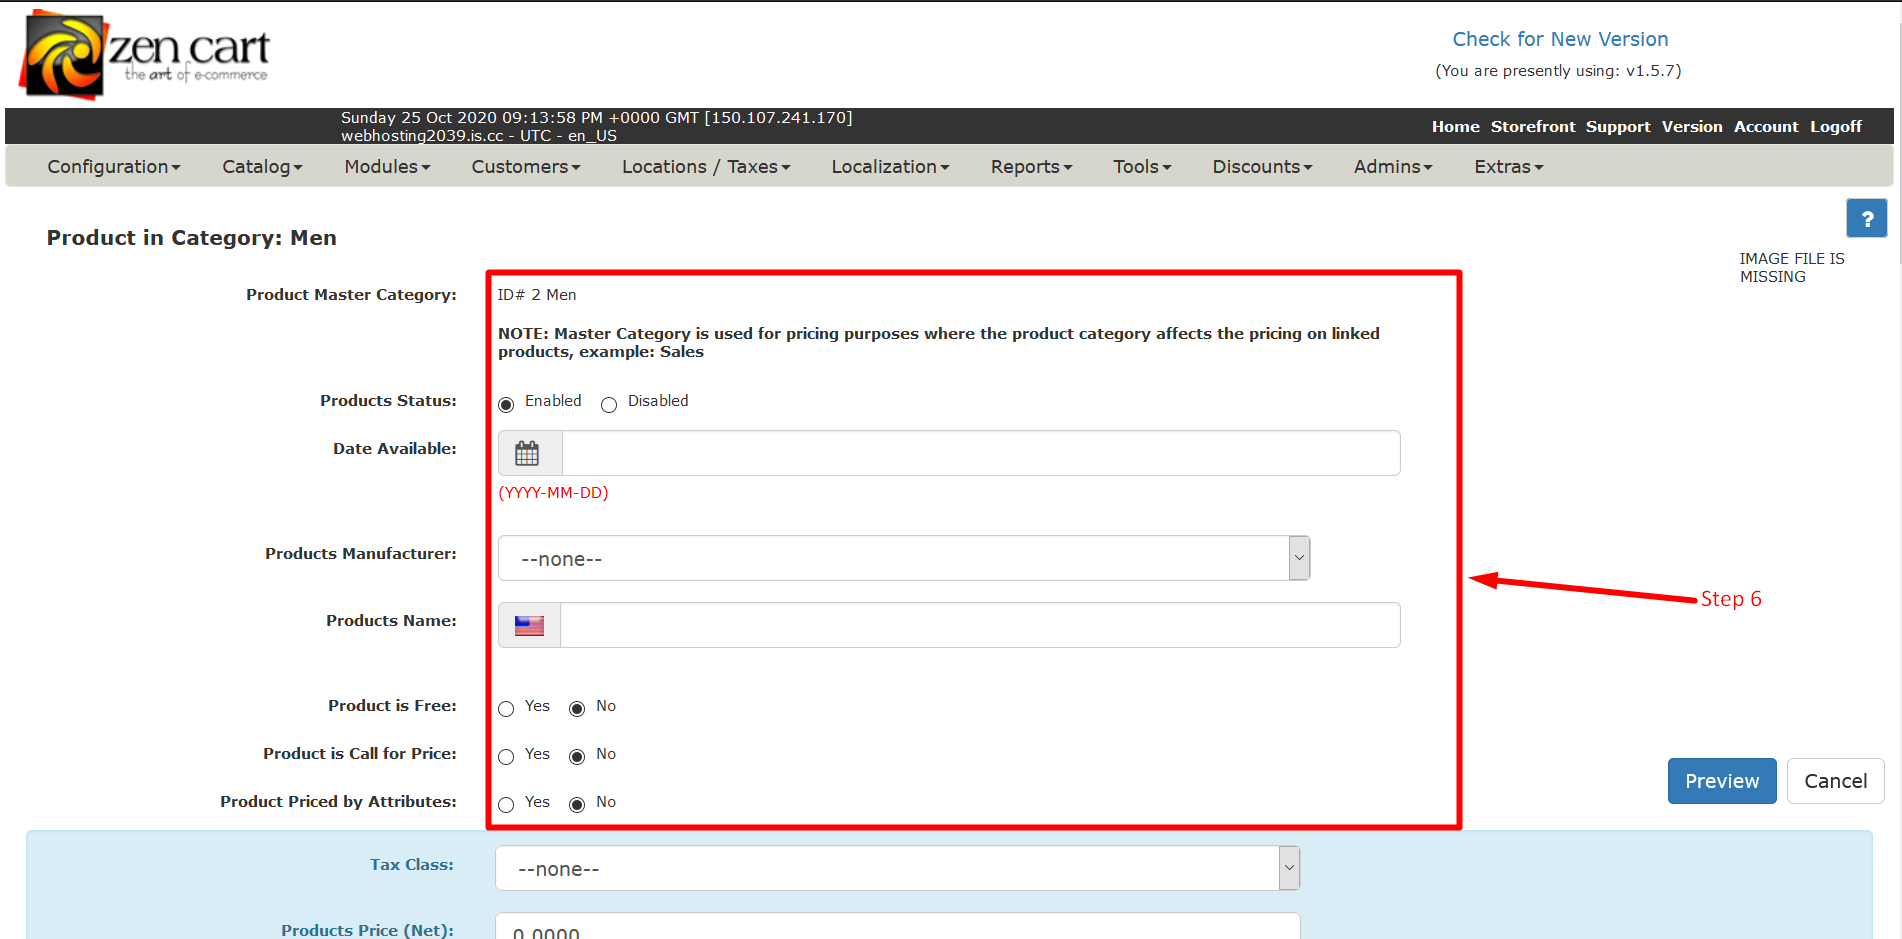Click the '(YYYY-MM-DD)' date format hint
This screenshot has width=1902, height=939.
[553, 493]
